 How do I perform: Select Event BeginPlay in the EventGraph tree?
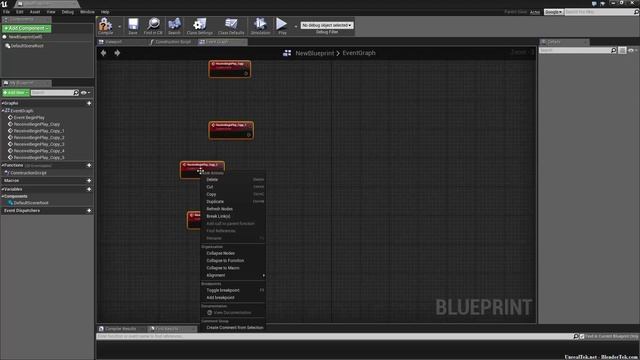[29, 118]
